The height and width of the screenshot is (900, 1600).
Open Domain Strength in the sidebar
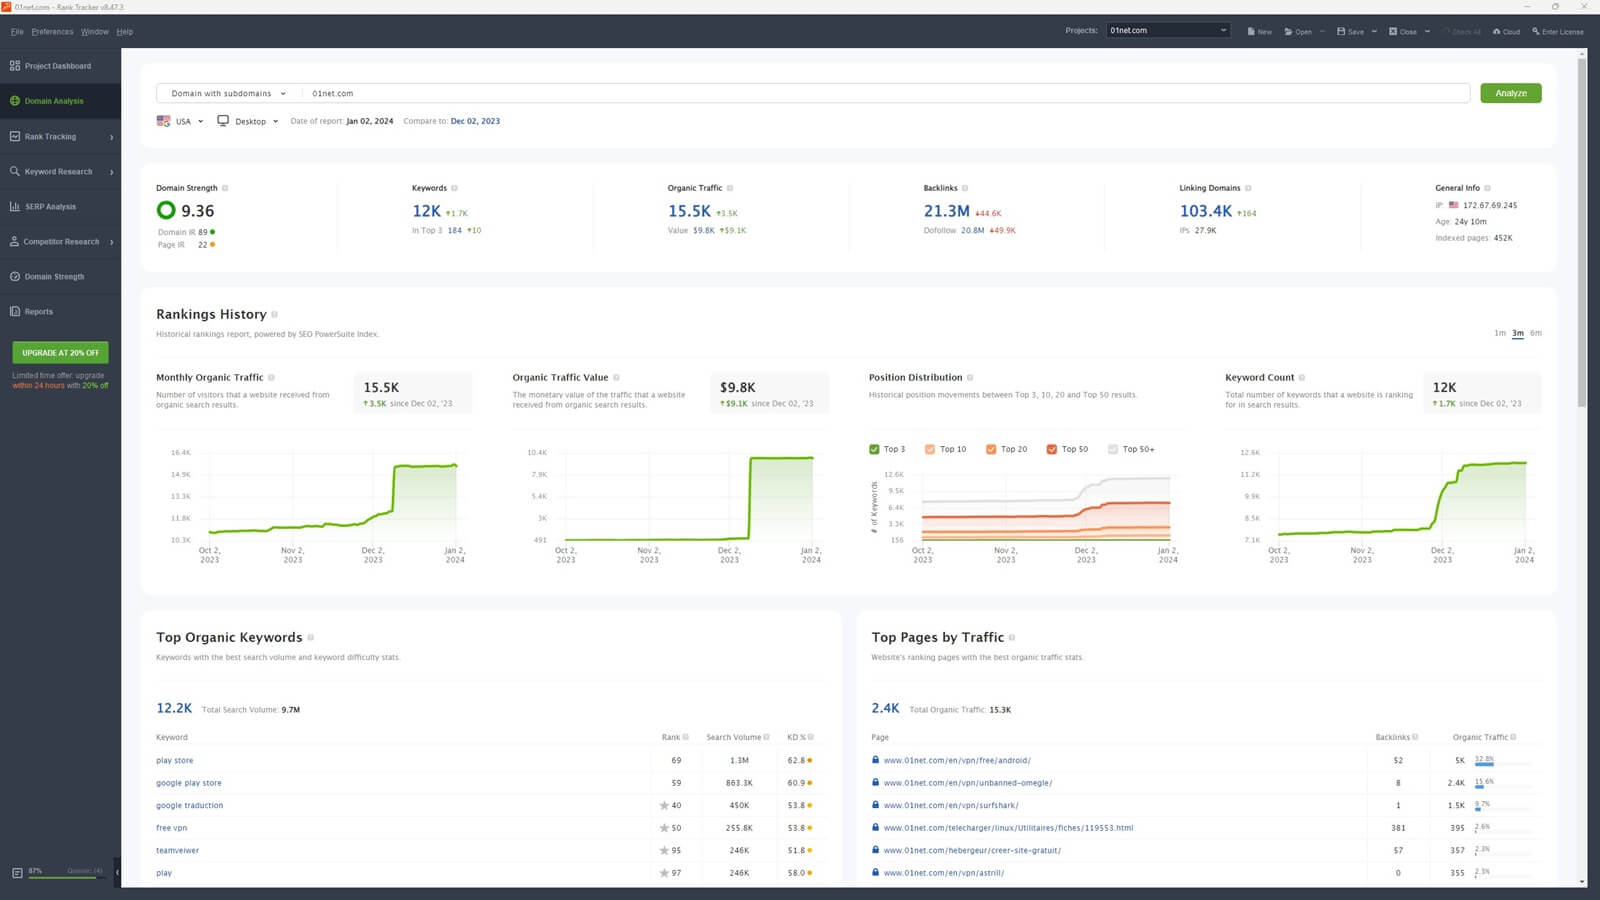click(x=60, y=276)
